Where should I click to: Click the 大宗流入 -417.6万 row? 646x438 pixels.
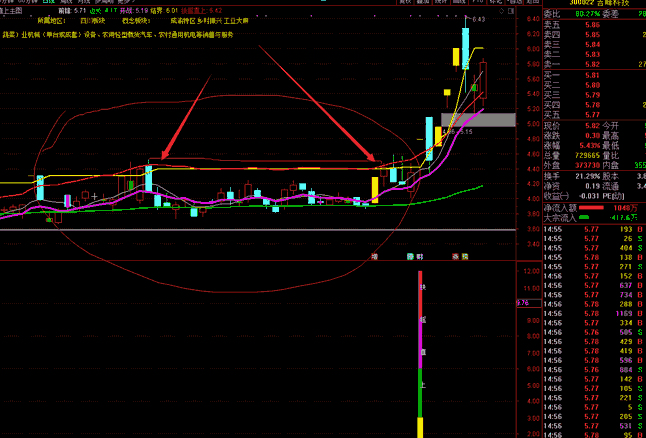pyautogui.click(x=595, y=218)
